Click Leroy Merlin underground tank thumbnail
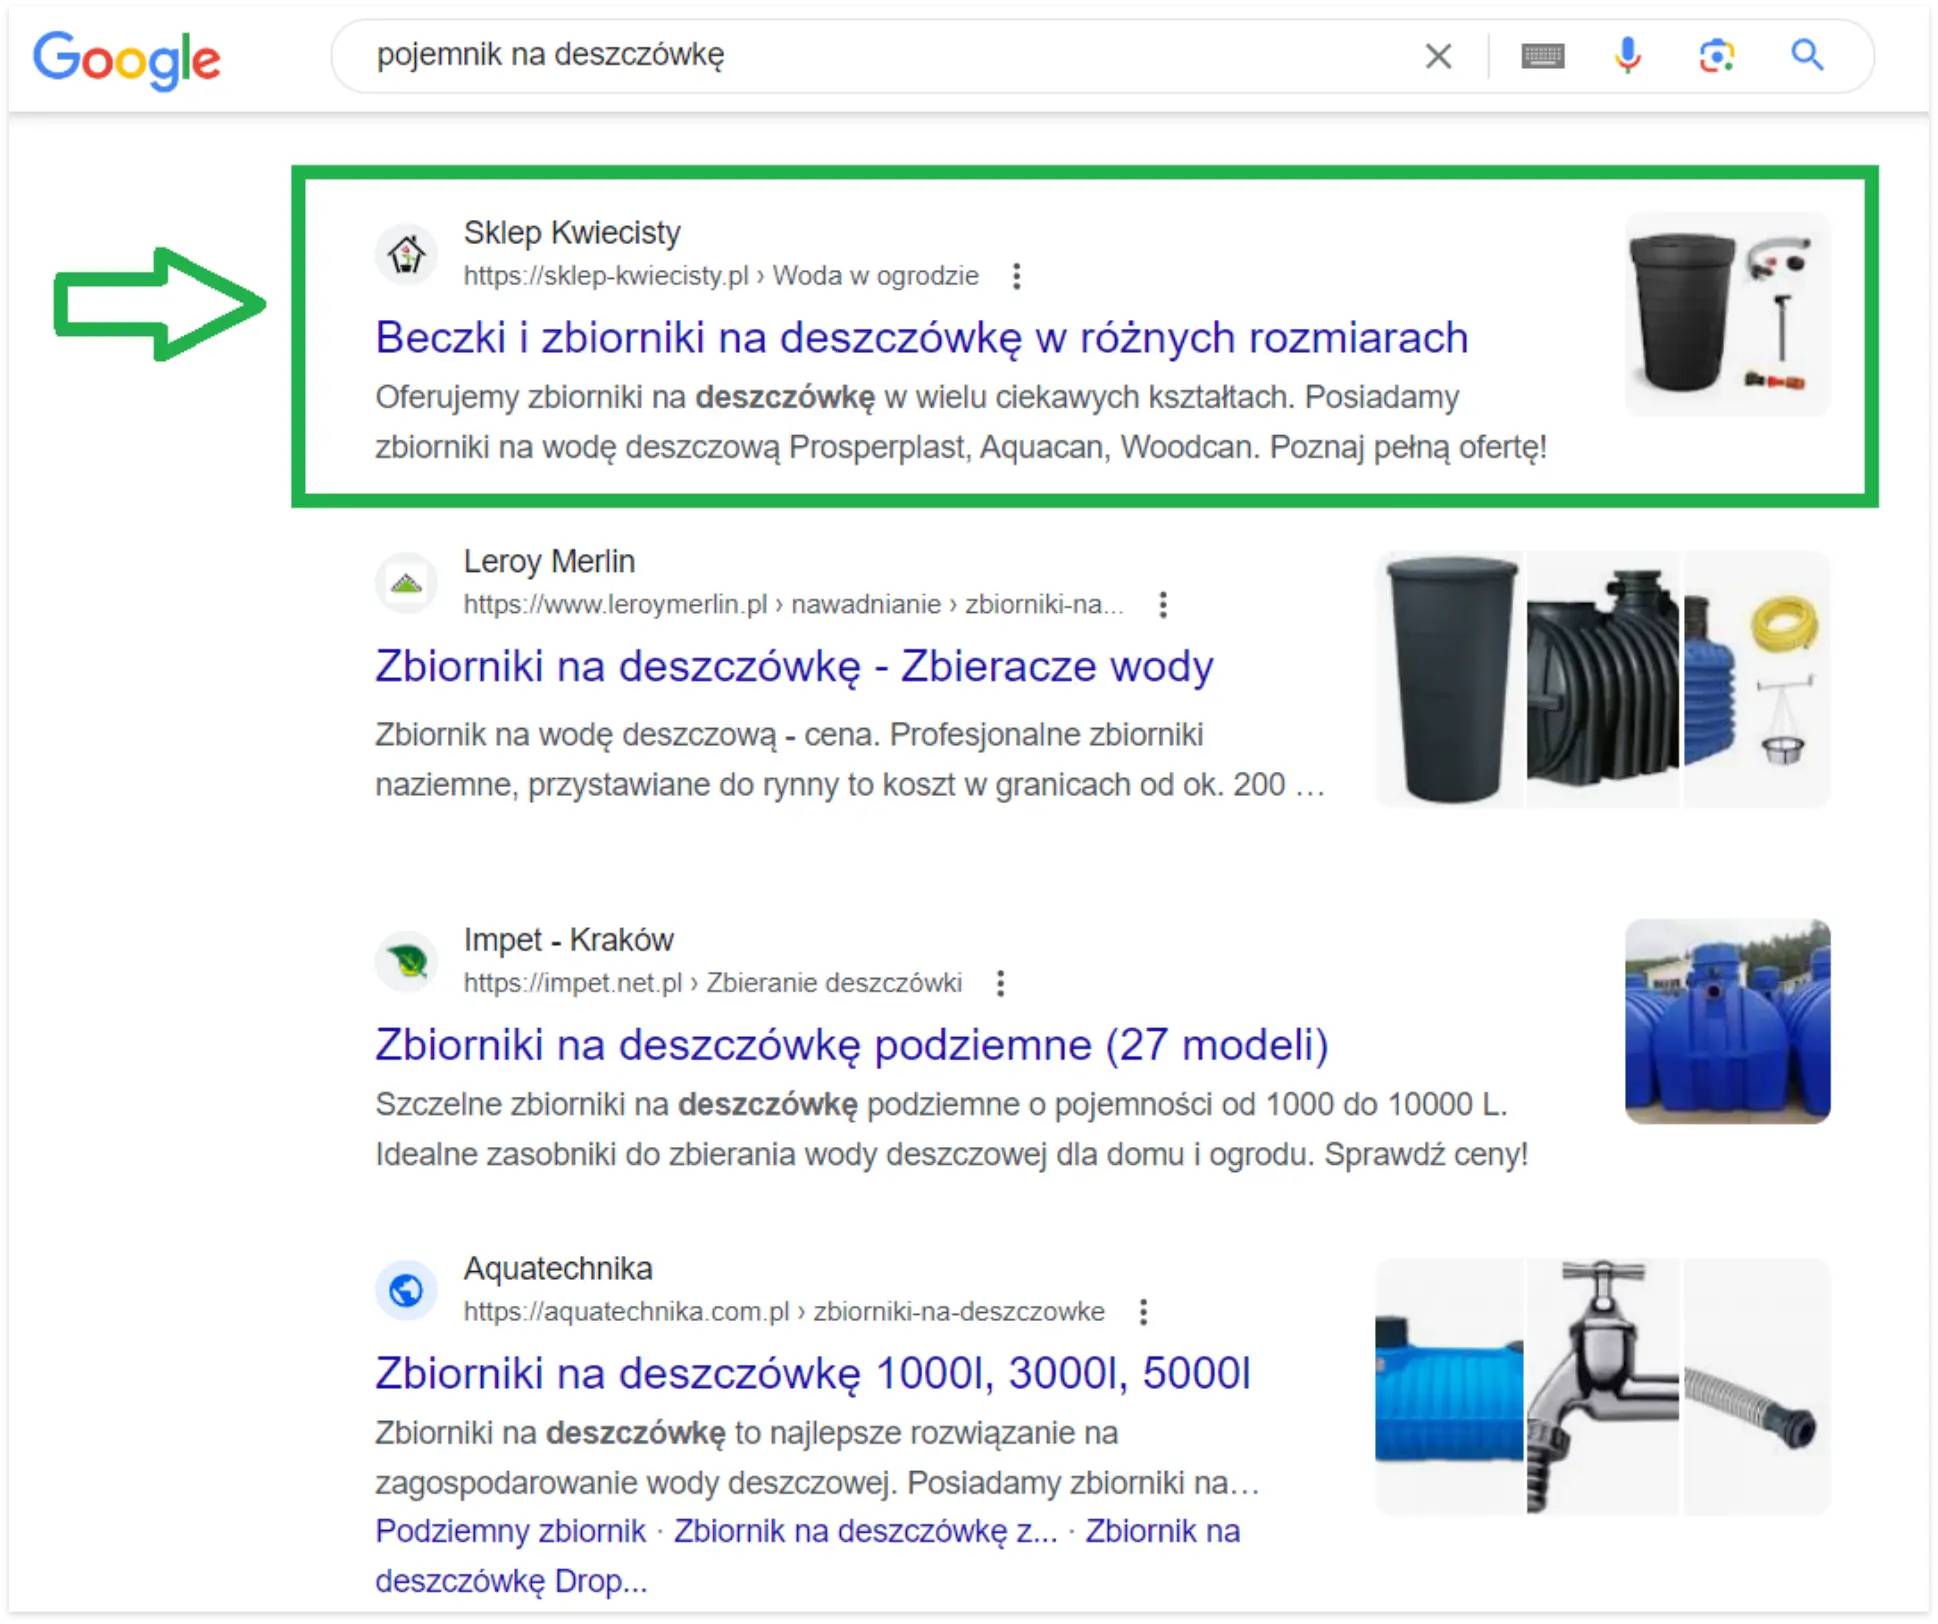 point(1602,679)
